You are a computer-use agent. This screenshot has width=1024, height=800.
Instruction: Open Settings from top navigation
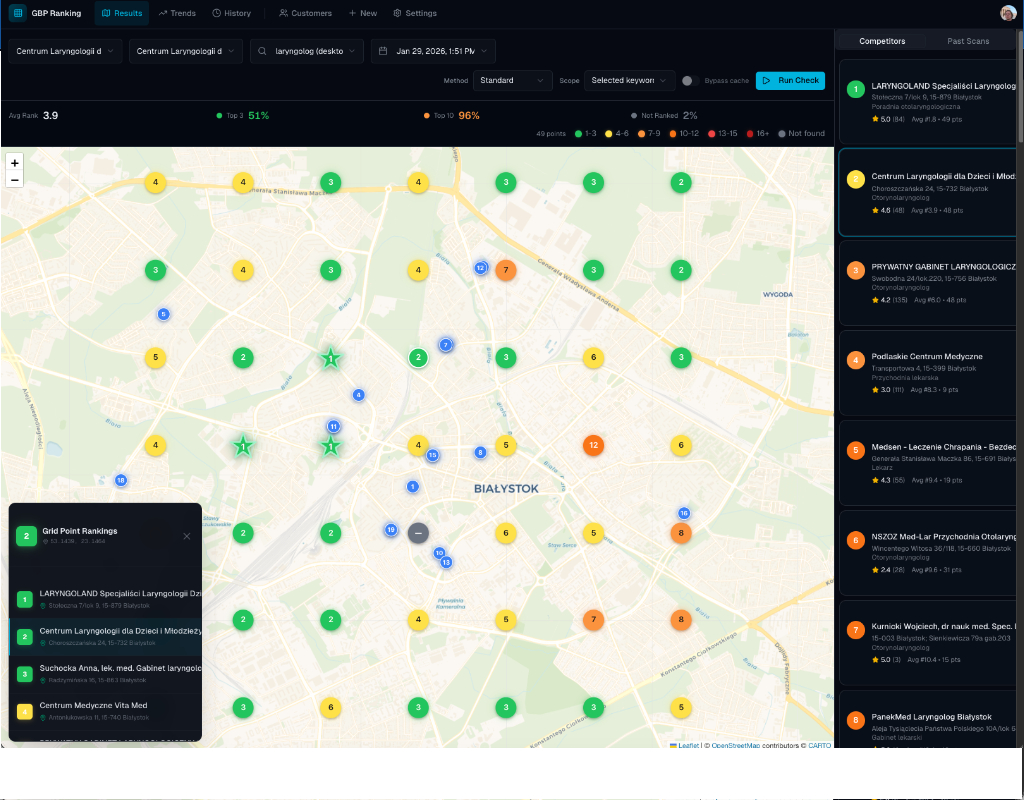415,13
